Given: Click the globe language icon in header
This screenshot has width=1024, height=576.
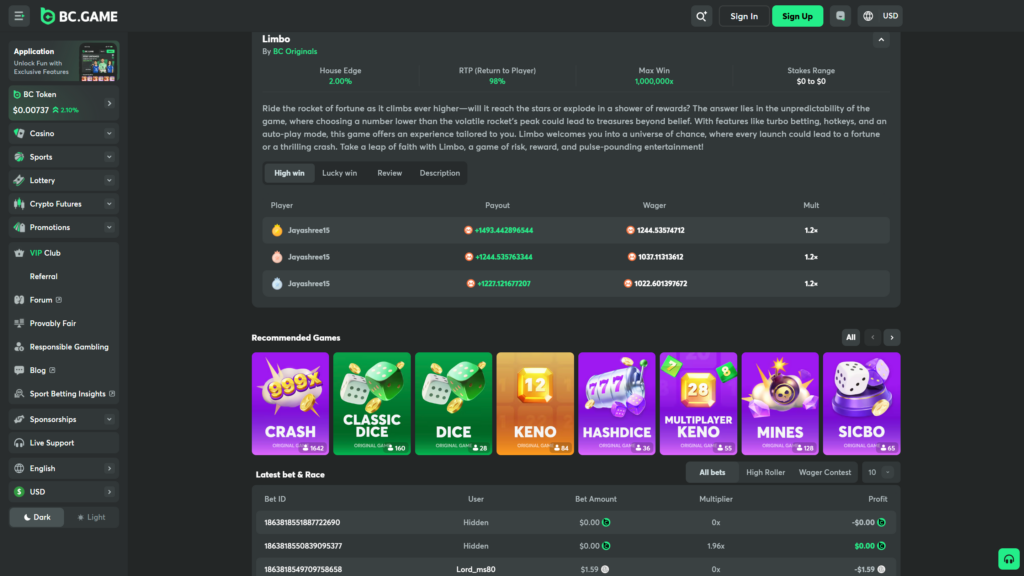Looking at the screenshot, I should pyautogui.click(x=868, y=16).
